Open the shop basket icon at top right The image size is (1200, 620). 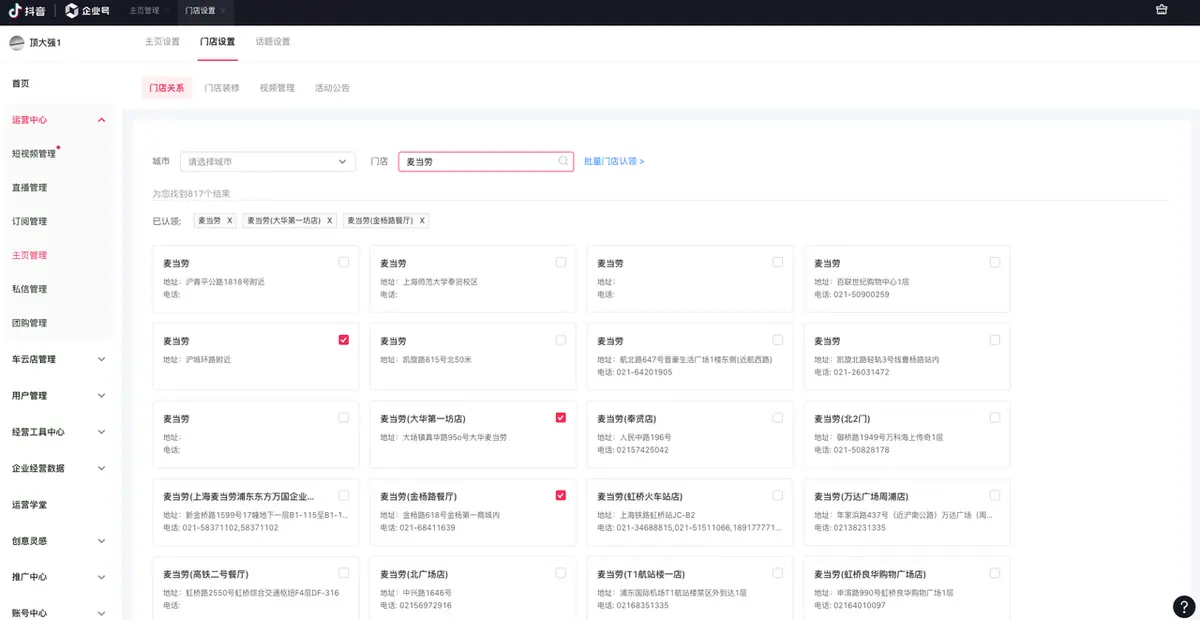[1161, 10]
